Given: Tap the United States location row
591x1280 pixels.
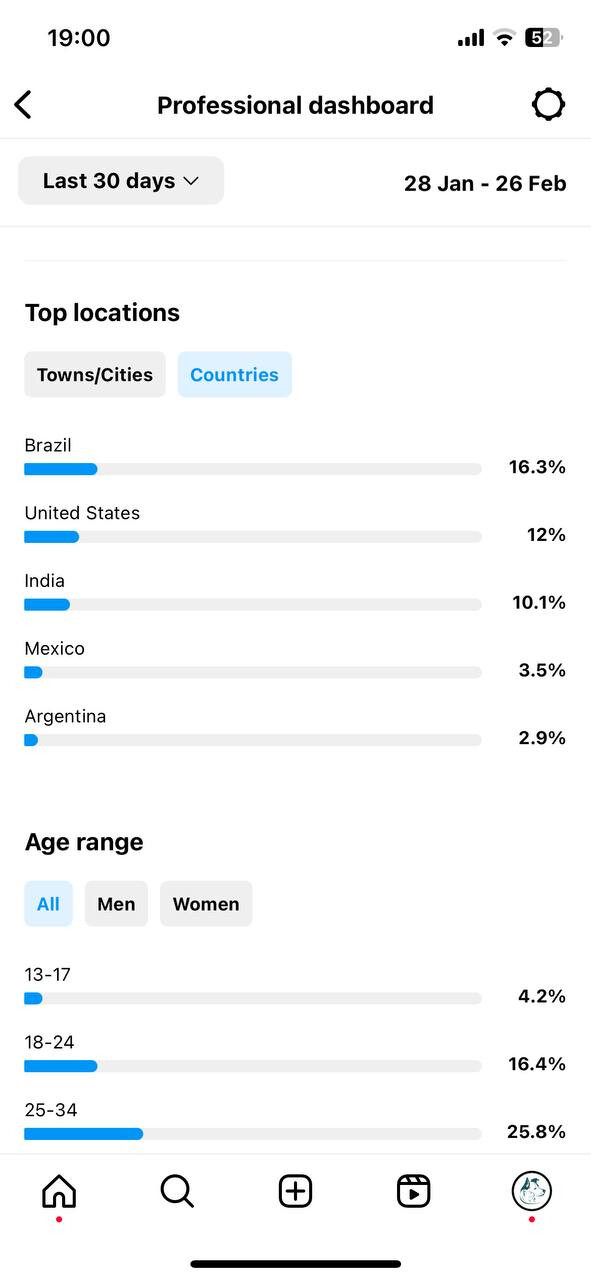Looking at the screenshot, I should (x=295, y=525).
